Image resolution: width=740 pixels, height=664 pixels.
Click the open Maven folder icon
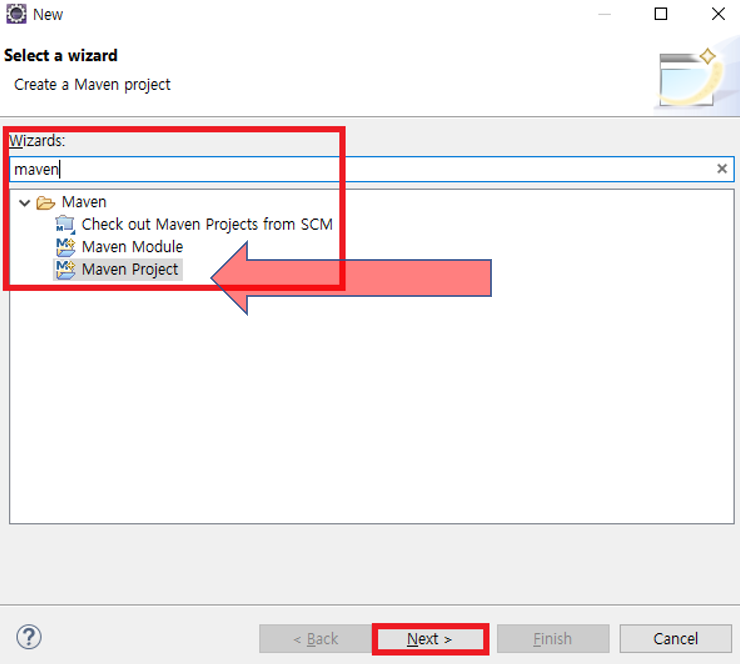(x=46, y=202)
